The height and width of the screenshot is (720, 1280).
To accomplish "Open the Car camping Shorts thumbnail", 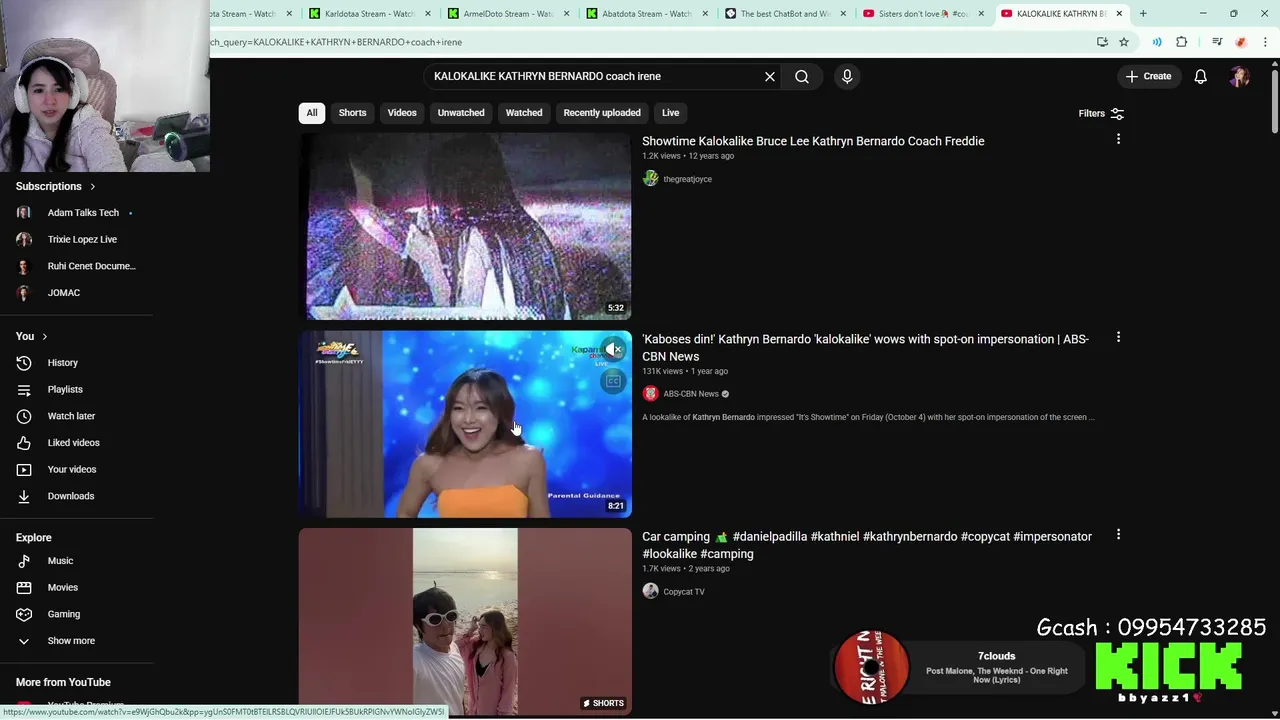I will [465, 621].
